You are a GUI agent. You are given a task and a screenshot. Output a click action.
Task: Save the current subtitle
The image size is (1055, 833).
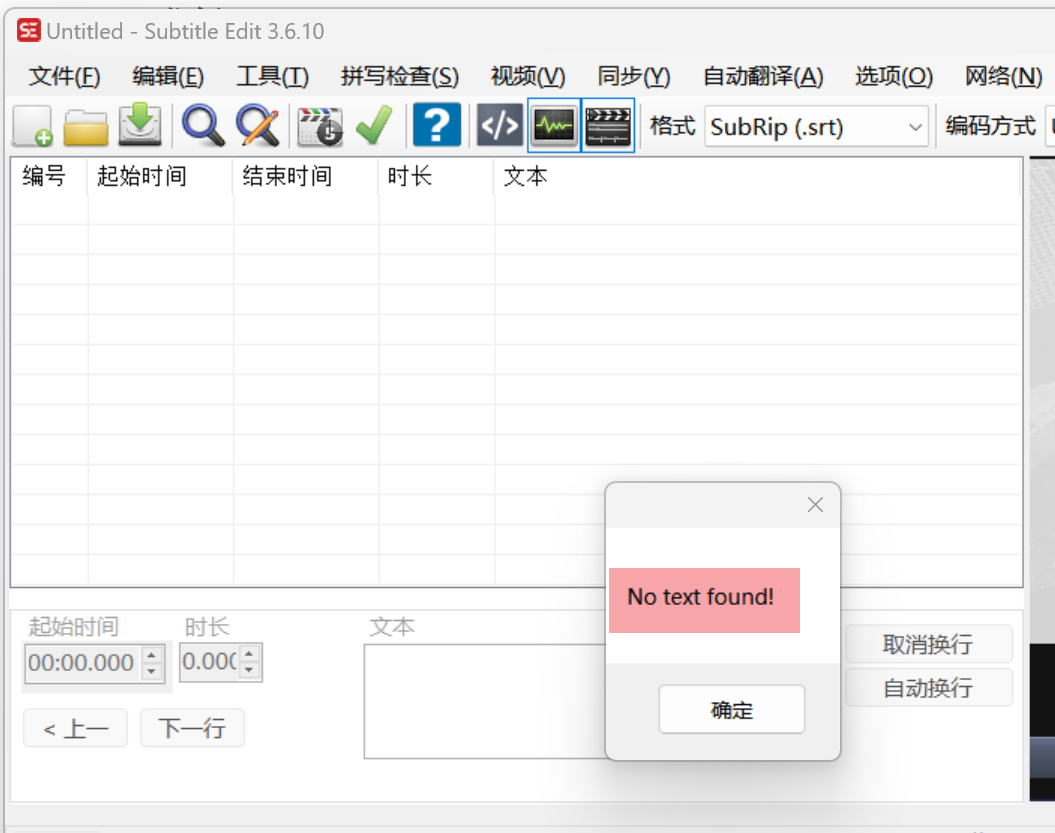pos(139,126)
